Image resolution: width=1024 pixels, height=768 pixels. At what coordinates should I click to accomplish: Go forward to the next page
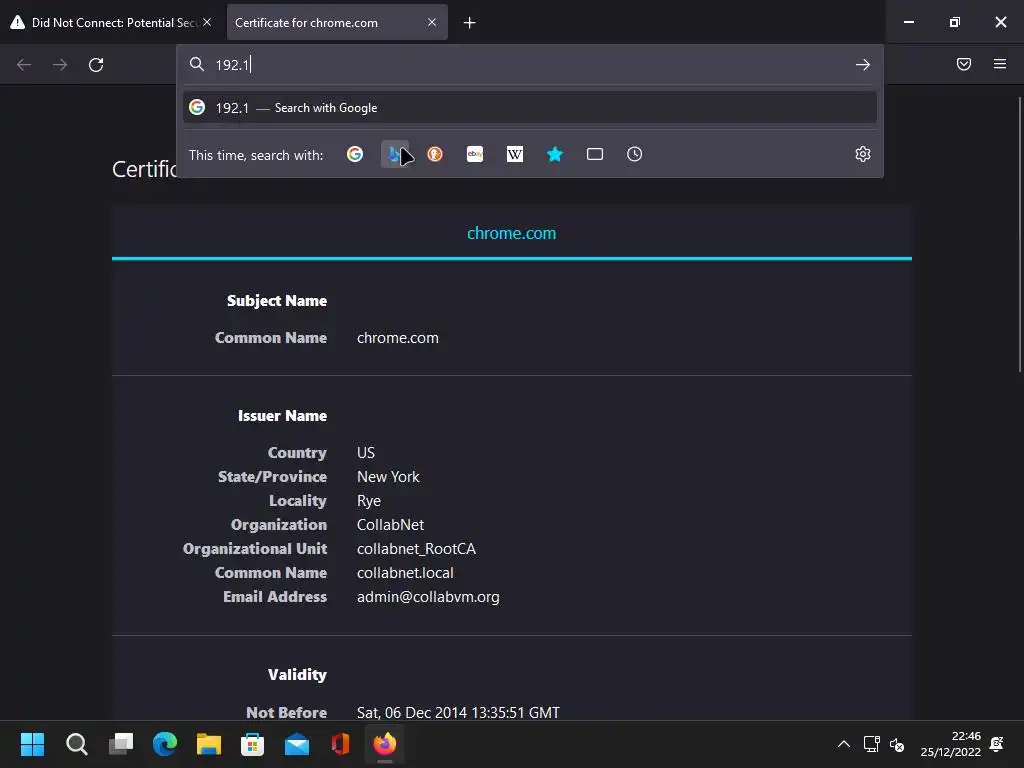[60, 65]
